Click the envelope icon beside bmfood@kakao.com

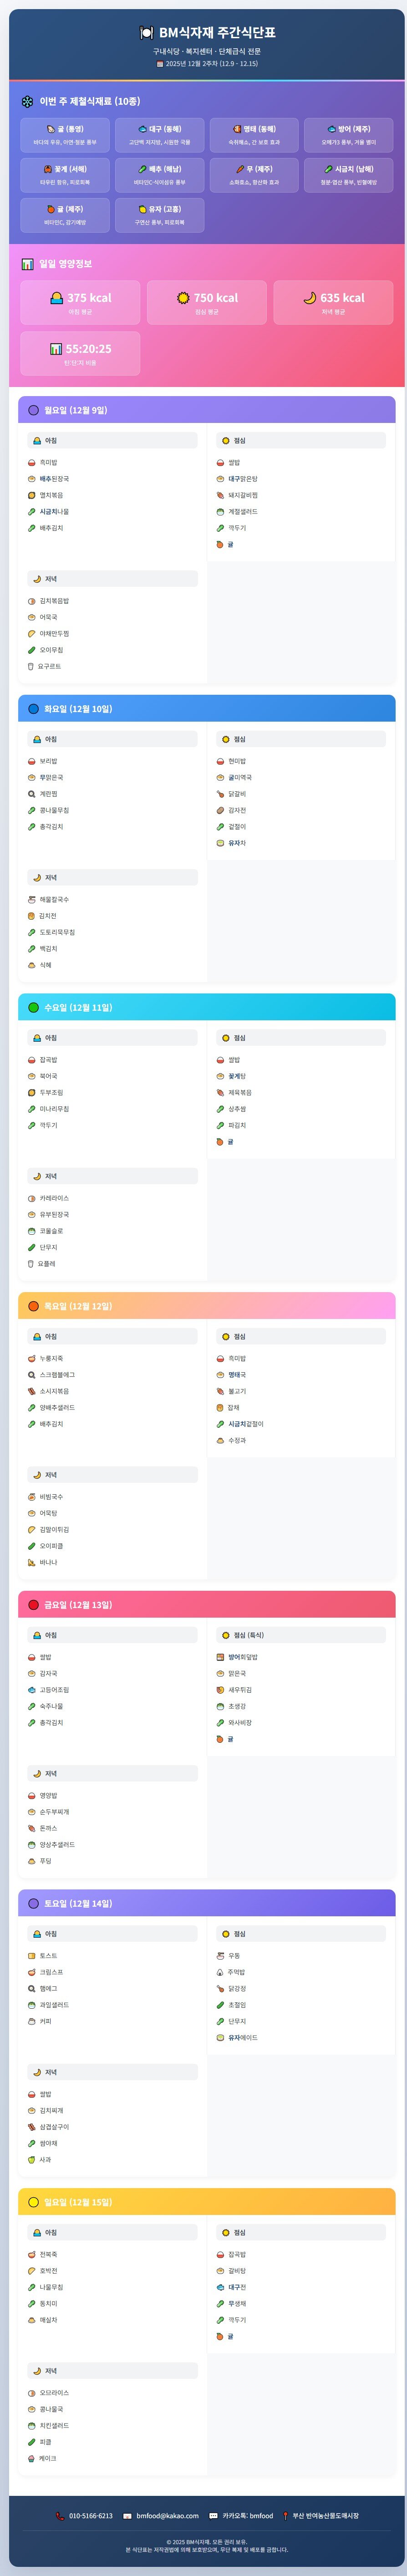(x=128, y=2516)
